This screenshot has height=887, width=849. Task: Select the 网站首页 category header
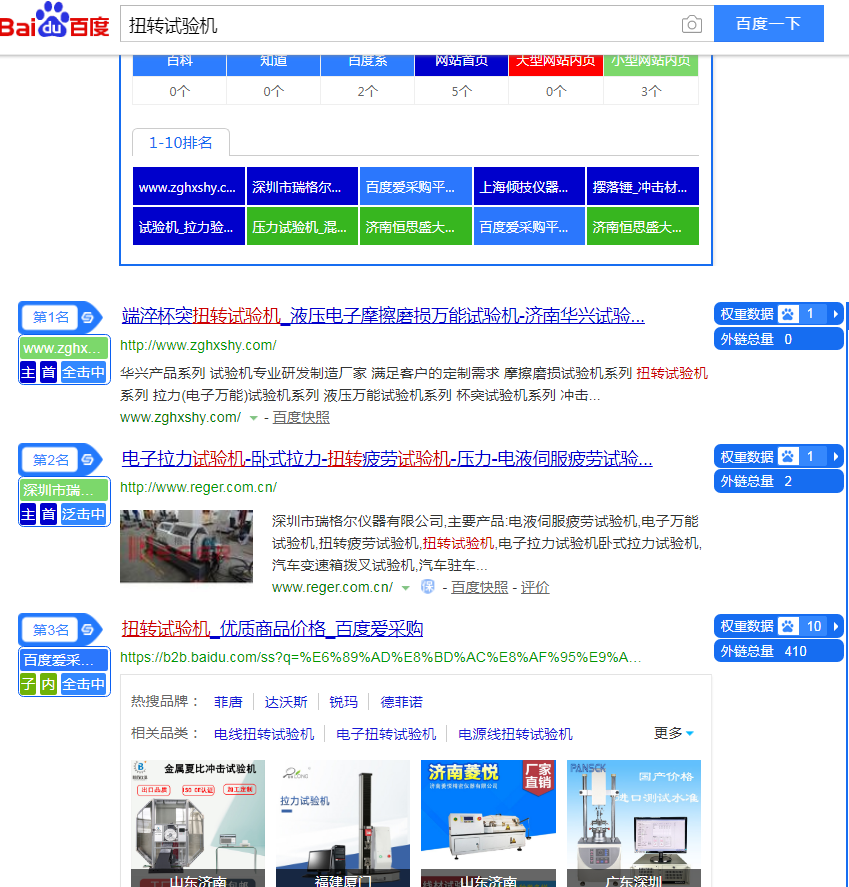tap(461, 65)
